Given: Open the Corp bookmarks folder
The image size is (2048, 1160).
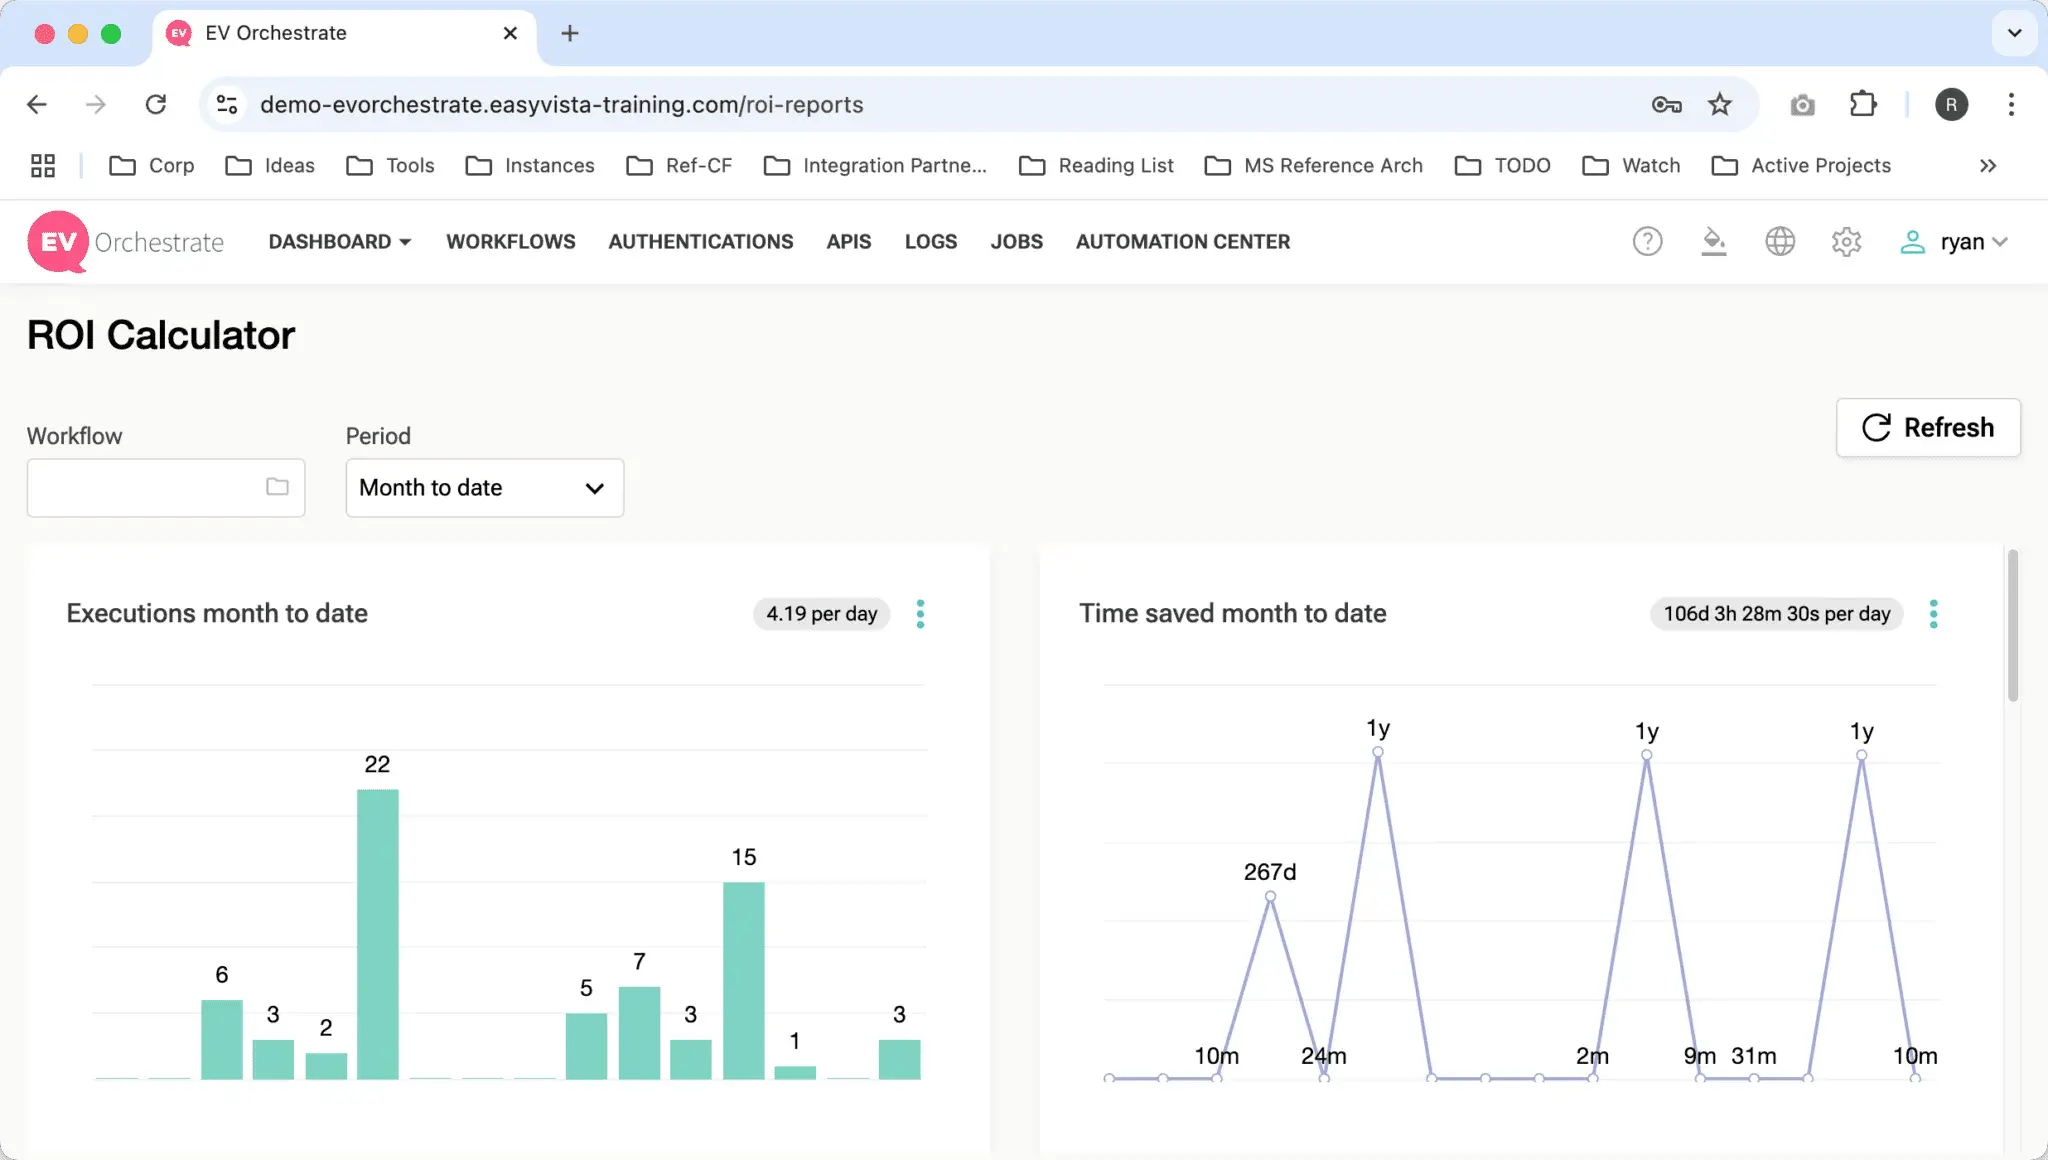Looking at the screenshot, I should pyautogui.click(x=152, y=166).
